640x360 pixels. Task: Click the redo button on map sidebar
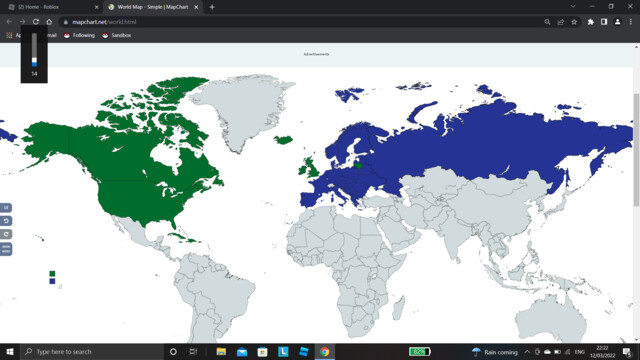click(6, 234)
